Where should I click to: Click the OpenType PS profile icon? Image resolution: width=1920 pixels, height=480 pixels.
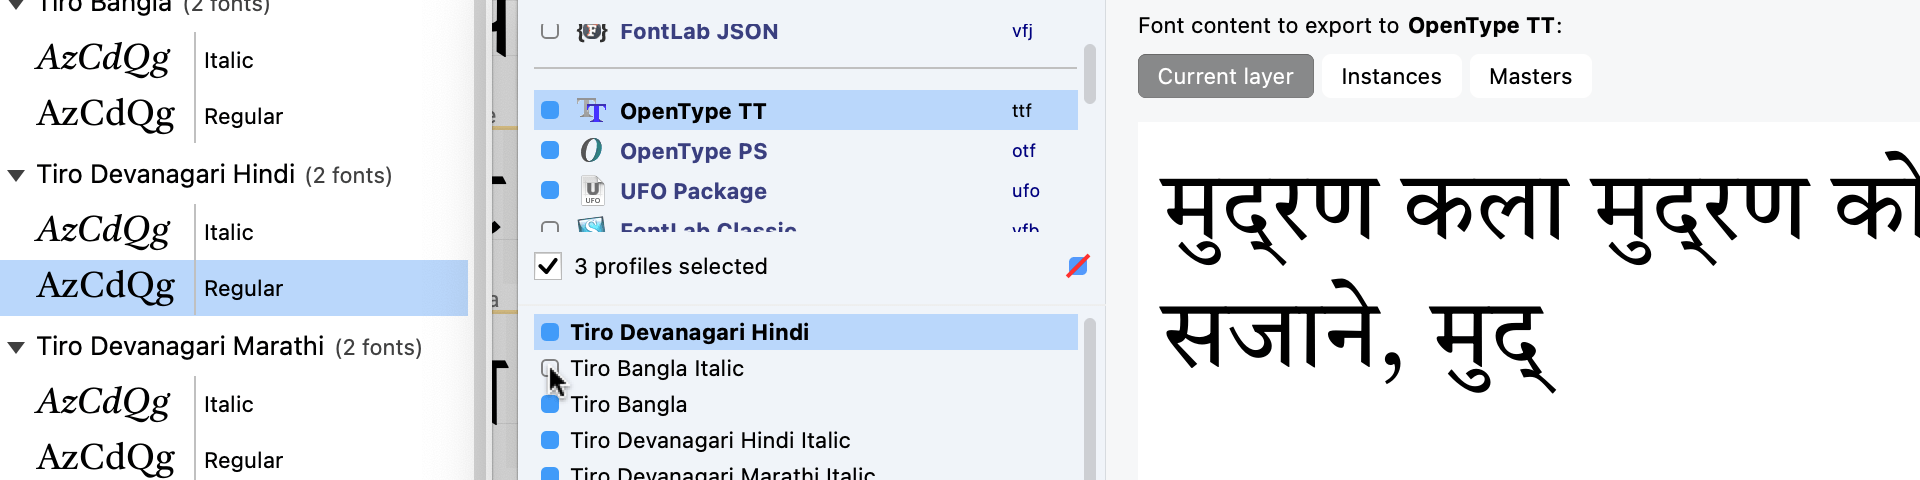click(592, 151)
